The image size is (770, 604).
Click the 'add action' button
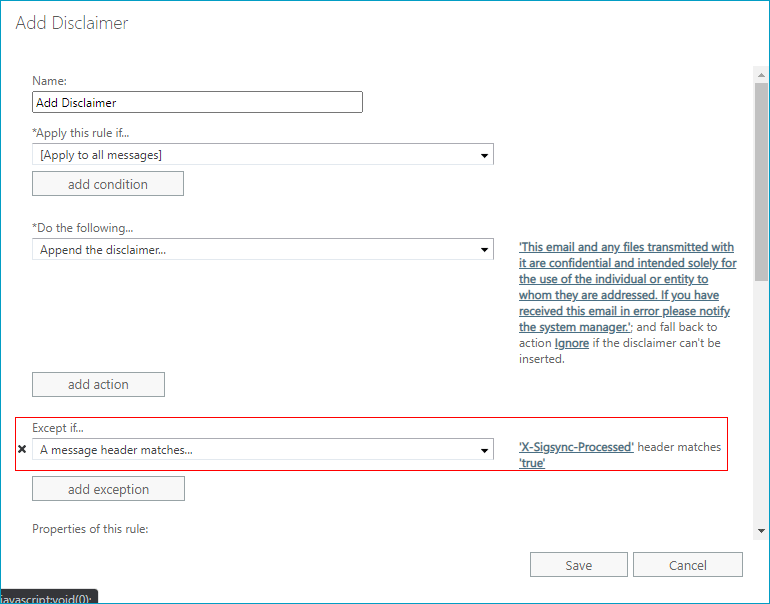[98, 384]
